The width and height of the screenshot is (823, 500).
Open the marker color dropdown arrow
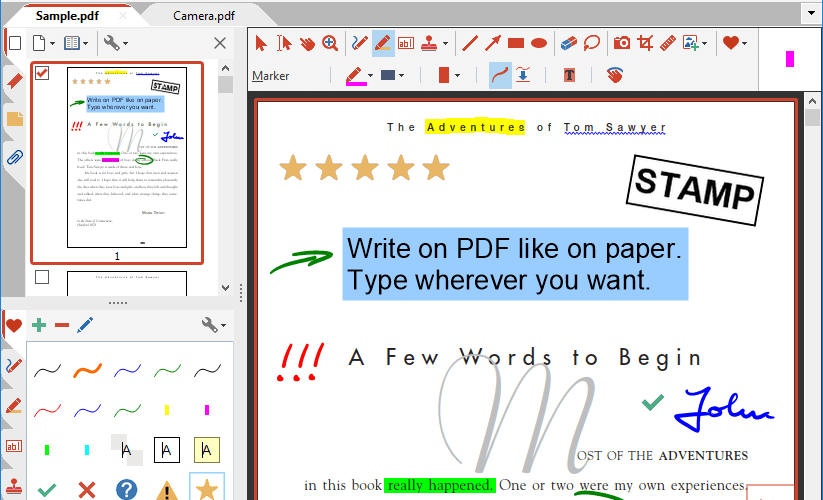[371, 76]
